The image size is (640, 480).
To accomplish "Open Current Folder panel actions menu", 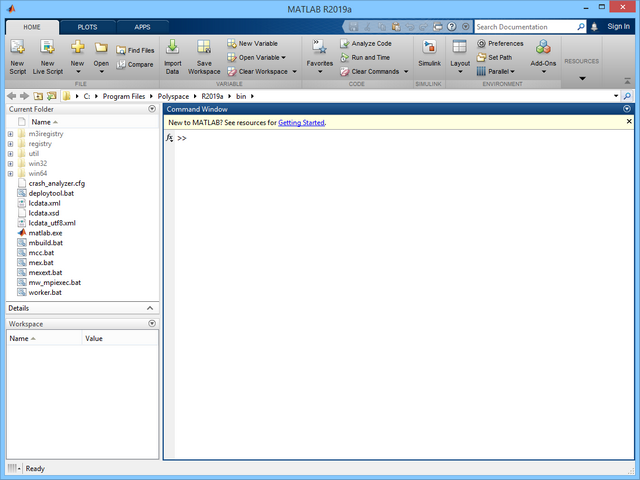I will [152, 109].
